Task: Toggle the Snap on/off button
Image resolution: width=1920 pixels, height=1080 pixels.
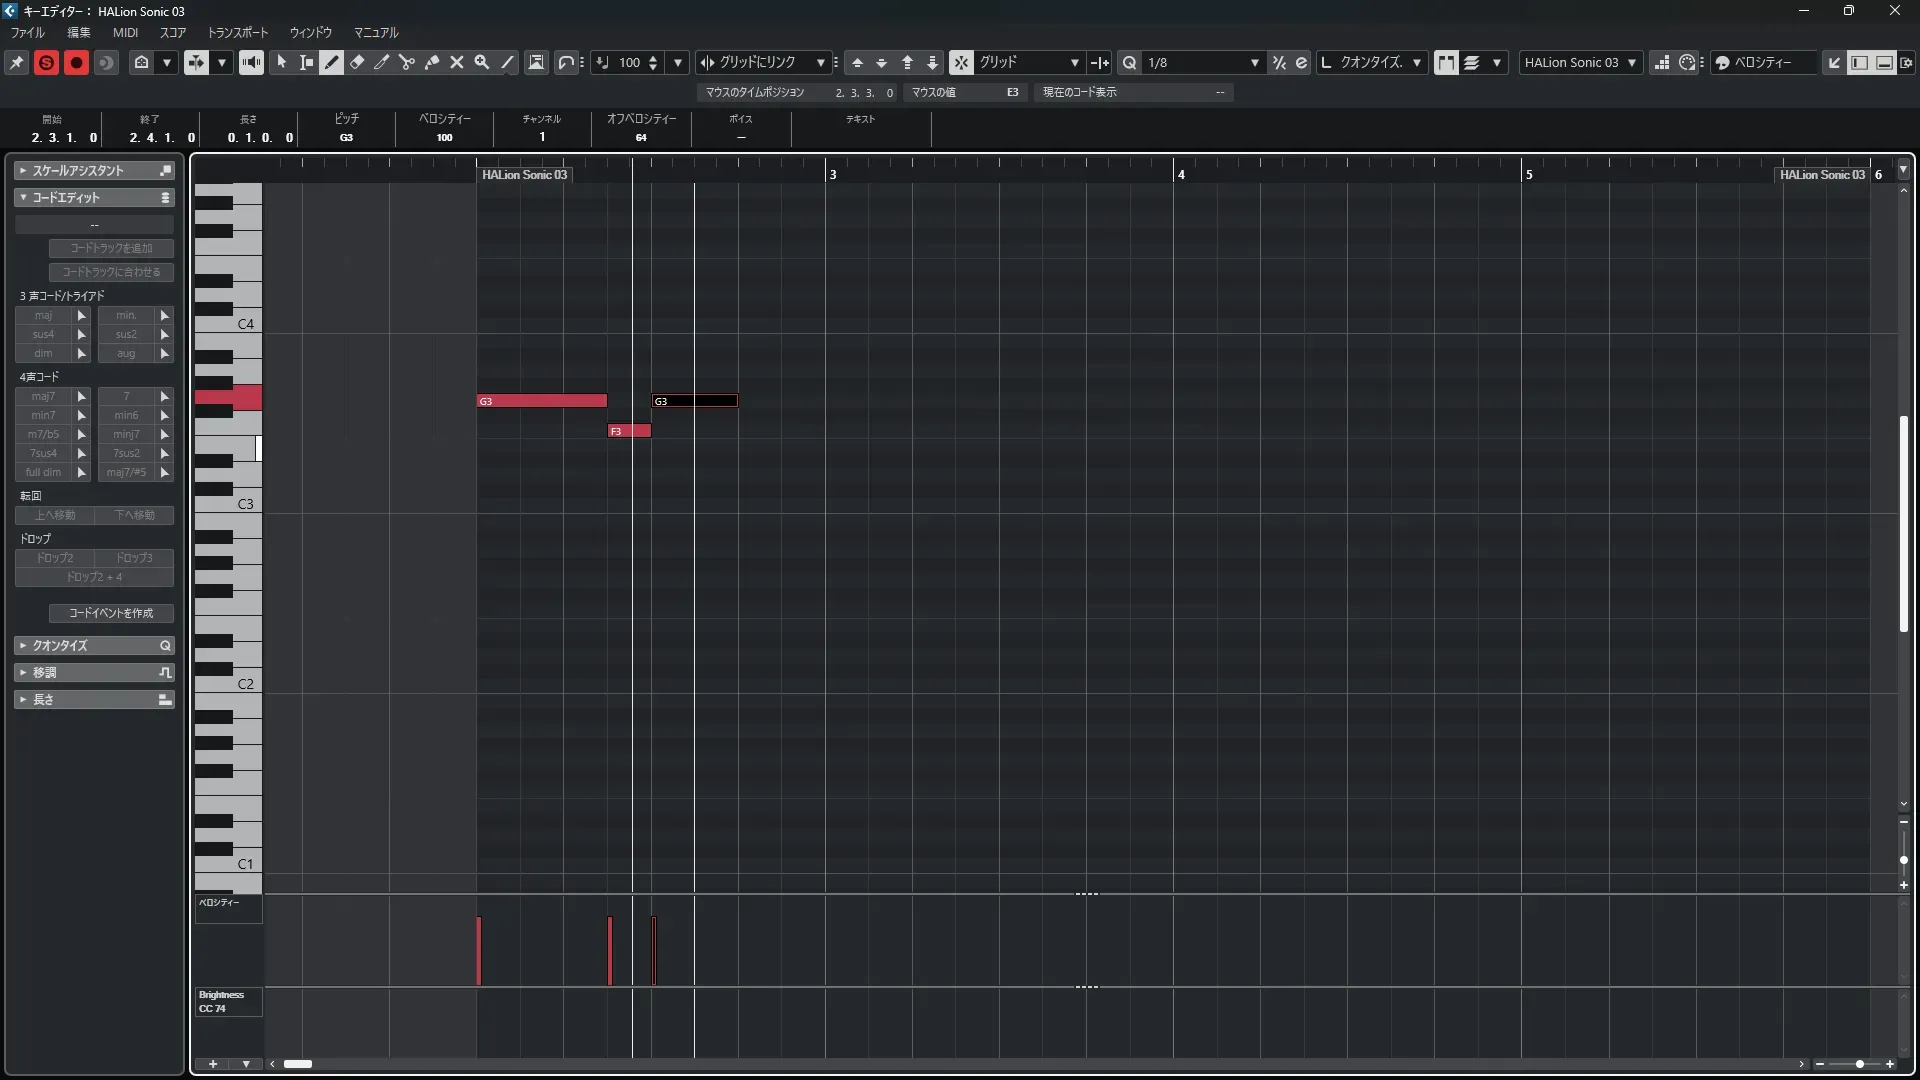Action: pyautogui.click(x=960, y=62)
